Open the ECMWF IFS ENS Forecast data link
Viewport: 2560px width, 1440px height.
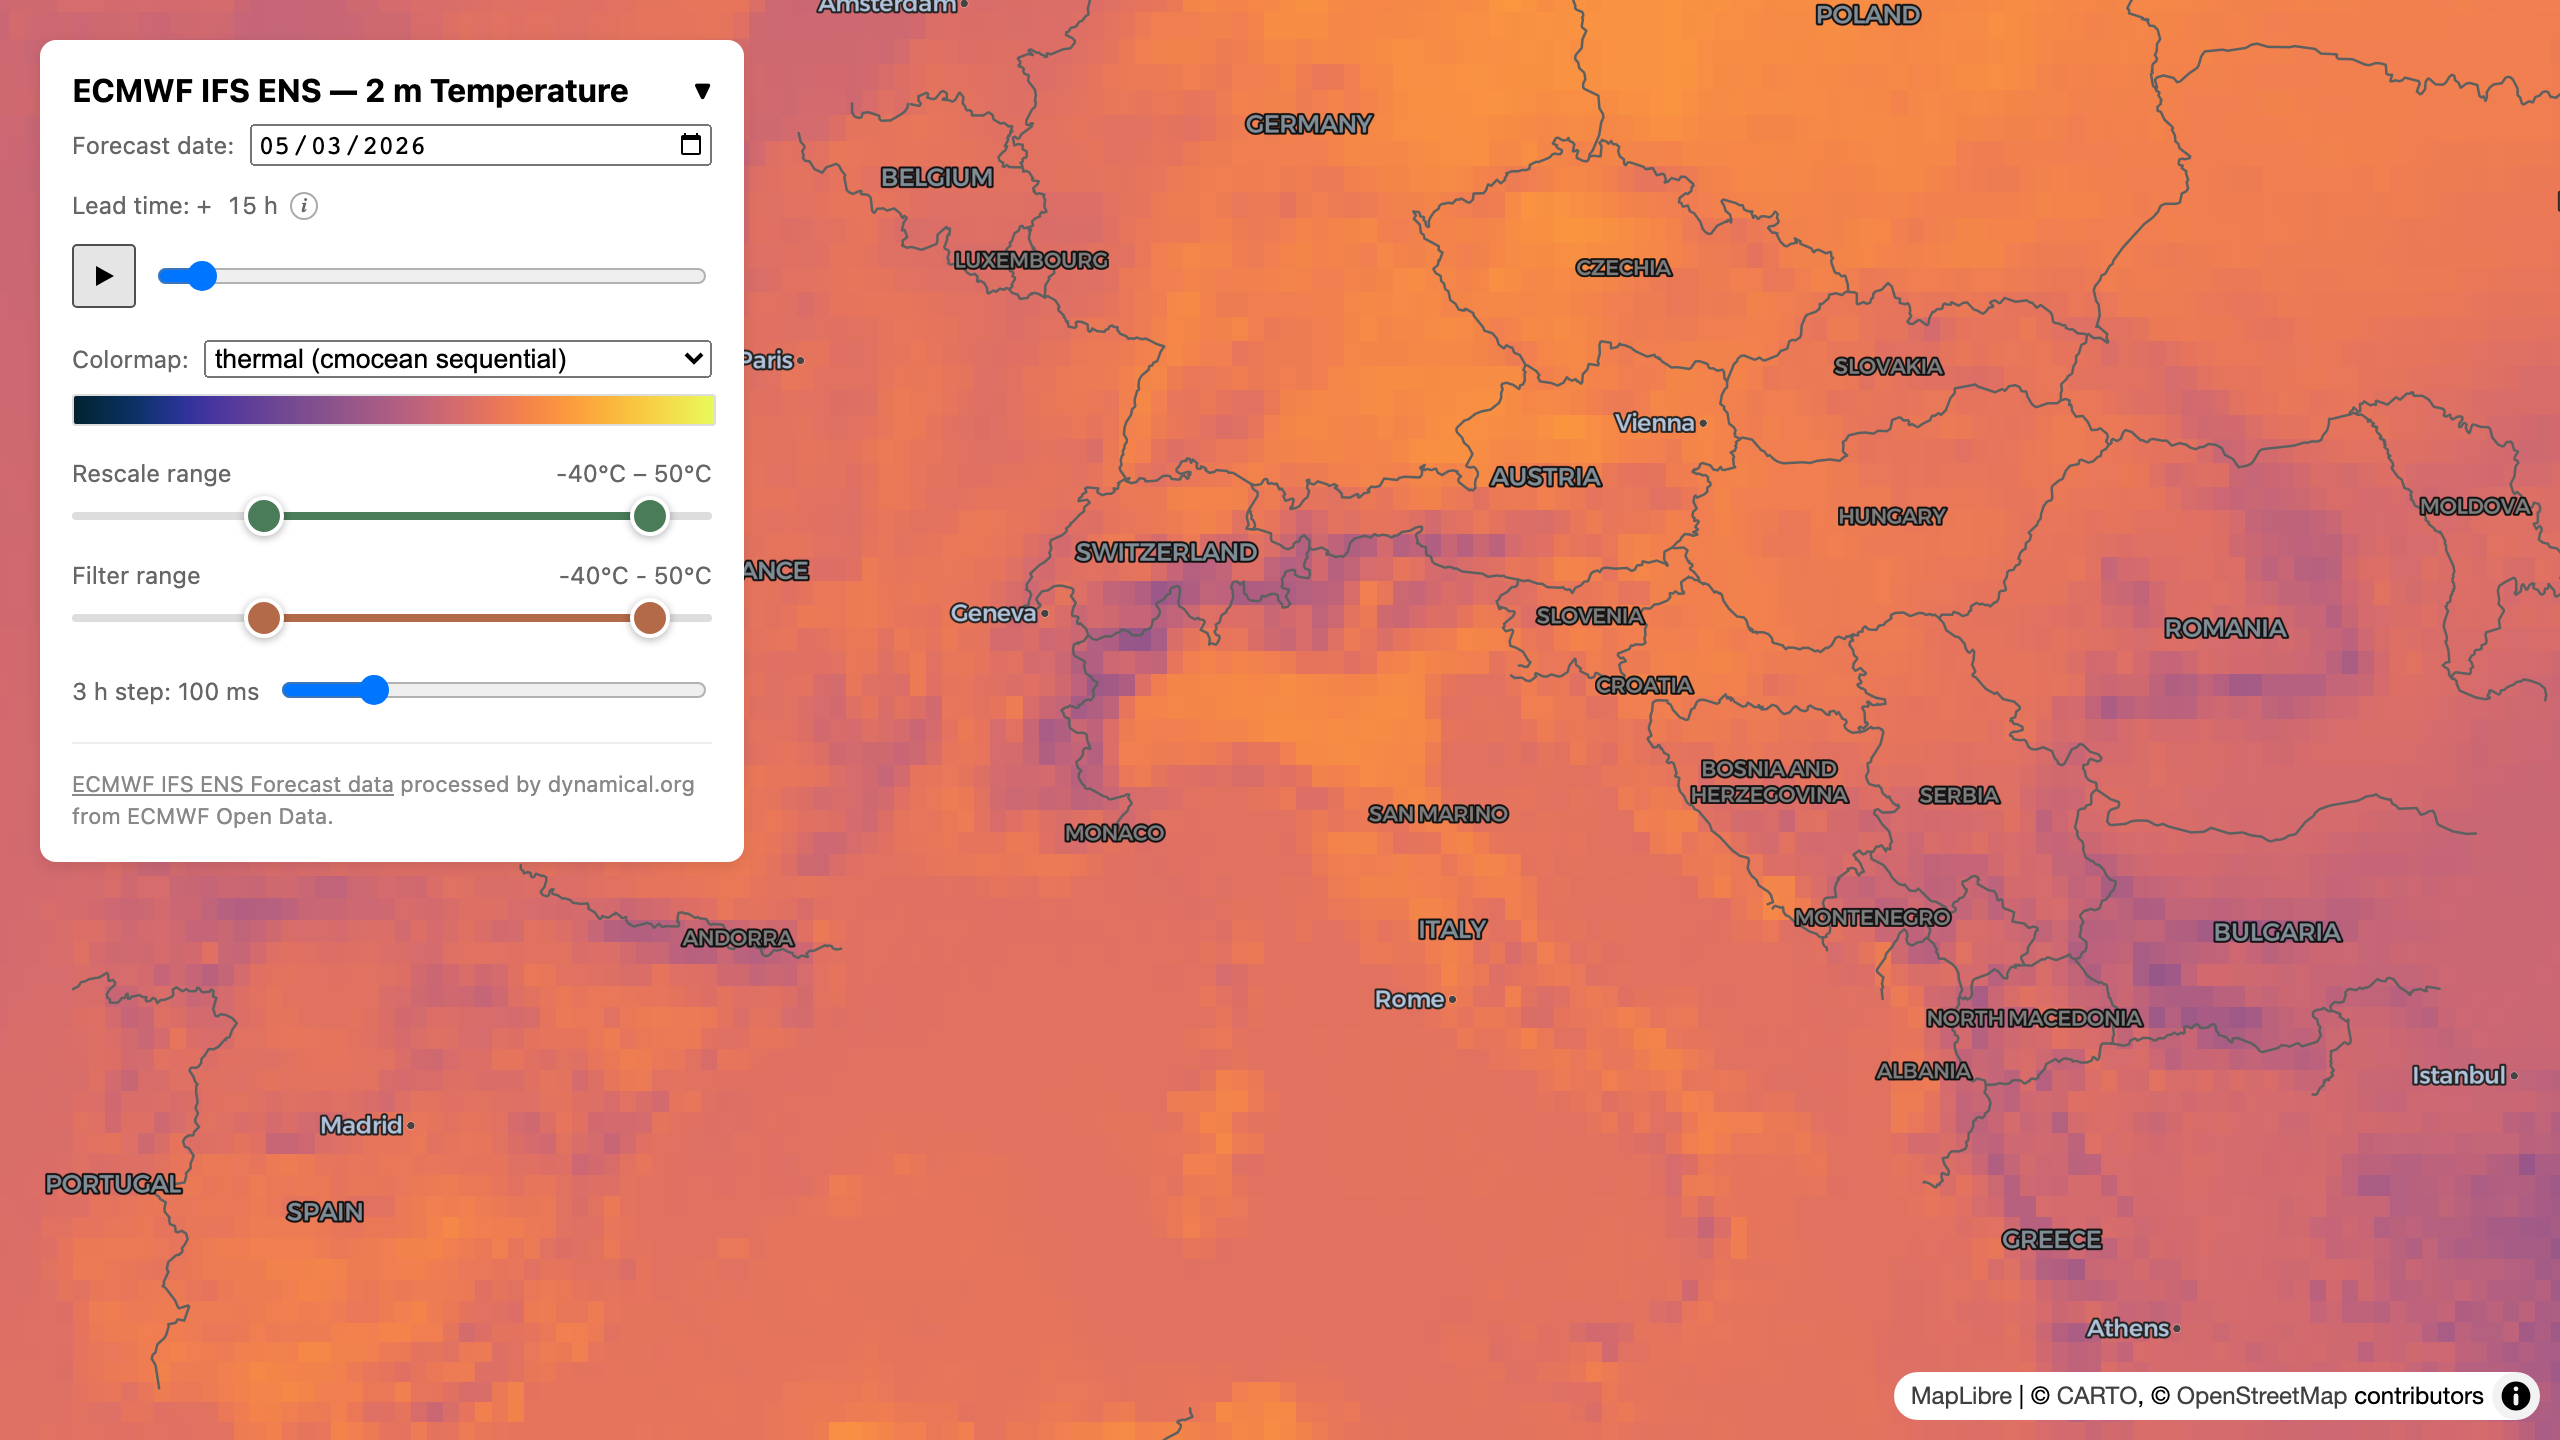[233, 784]
